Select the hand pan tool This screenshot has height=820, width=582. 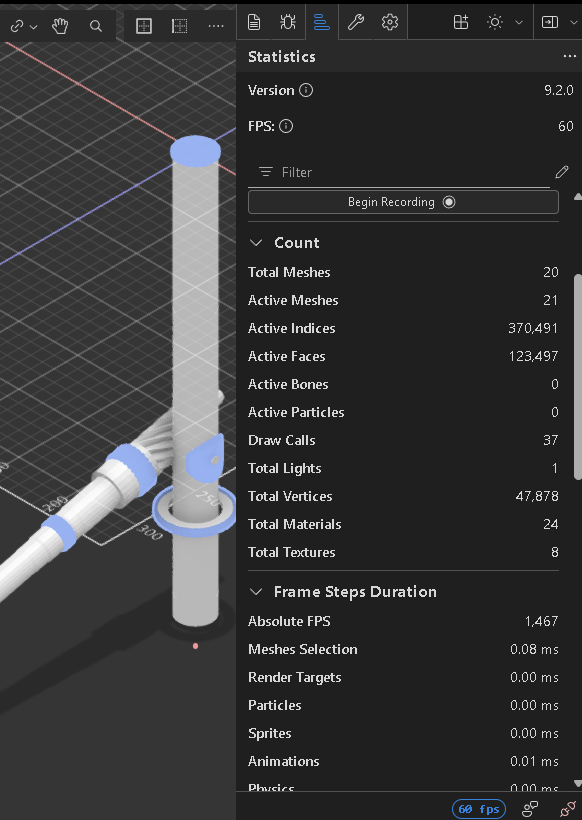click(60, 26)
